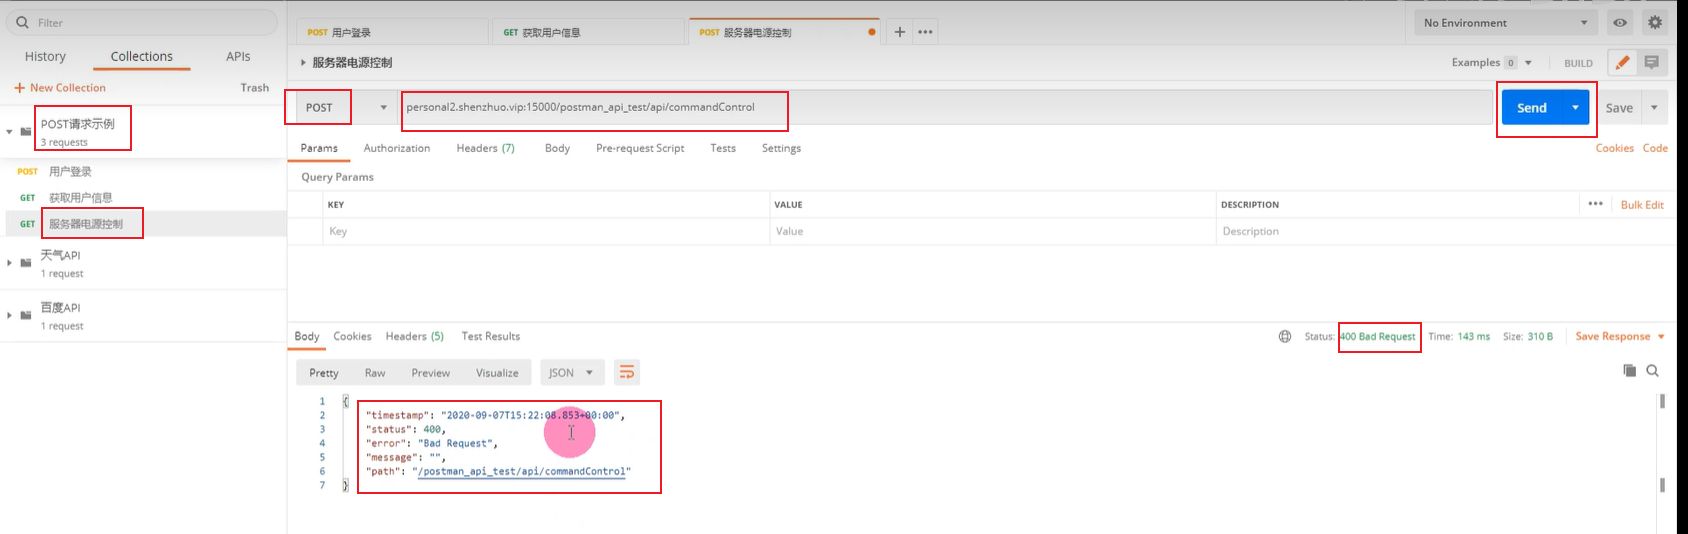Image resolution: width=1688 pixels, height=534 pixels.
Task: Open No Environment dropdown
Action: click(1504, 23)
